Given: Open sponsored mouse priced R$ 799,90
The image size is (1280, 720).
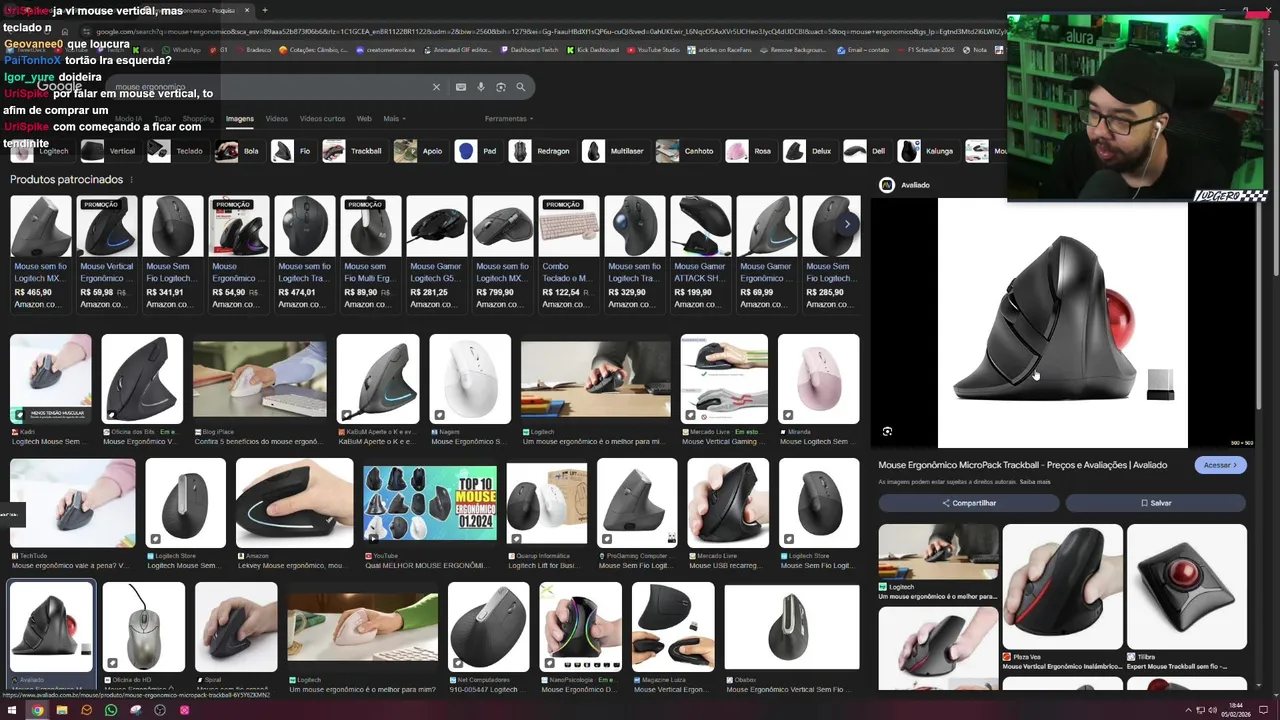Looking at the screenshot, I should pos(503,254).
